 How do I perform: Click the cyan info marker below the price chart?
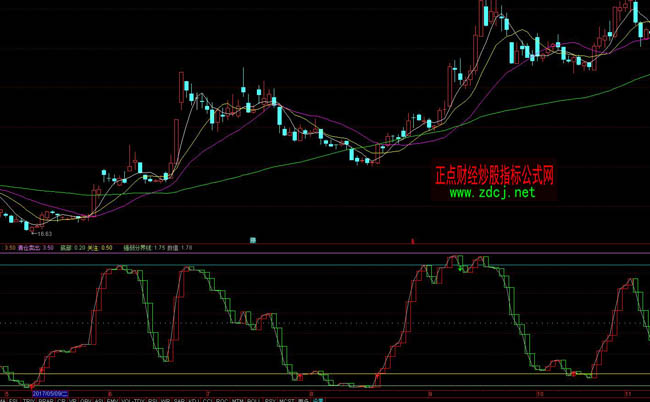pyautogui.click(x=254, y=240)
